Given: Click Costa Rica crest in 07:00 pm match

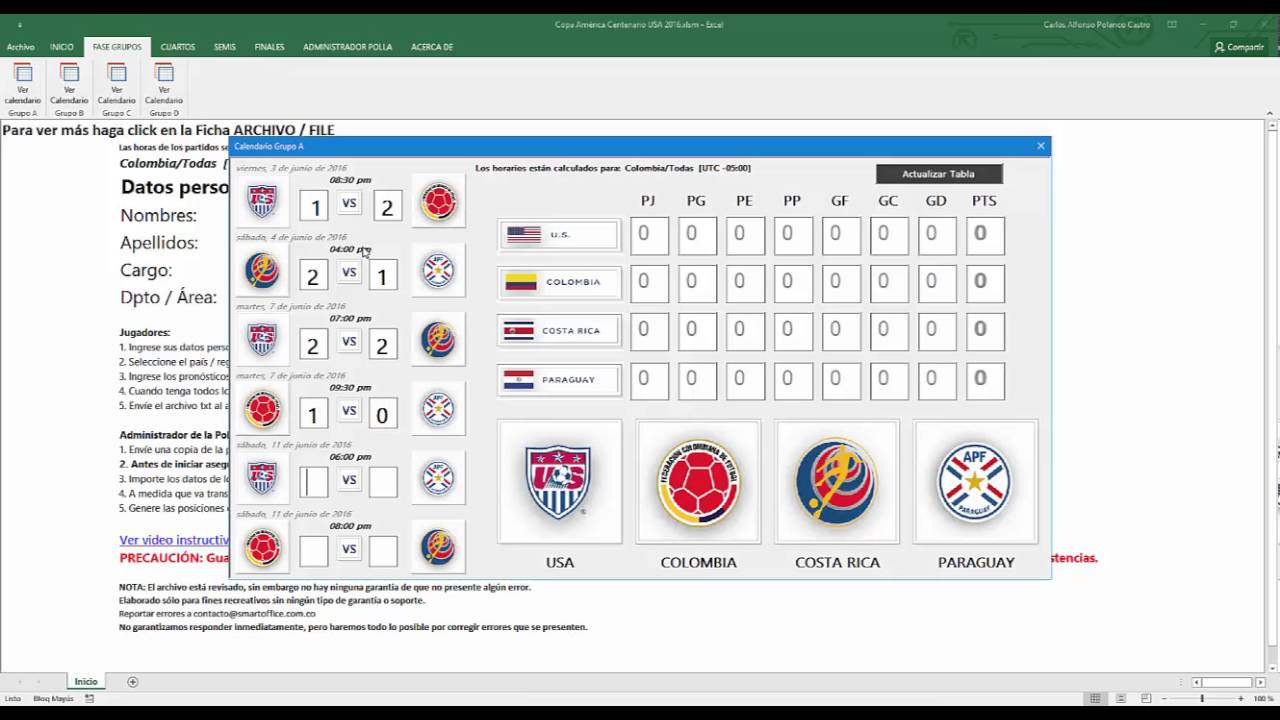Looking at the screenshot, I should [438, 340].
